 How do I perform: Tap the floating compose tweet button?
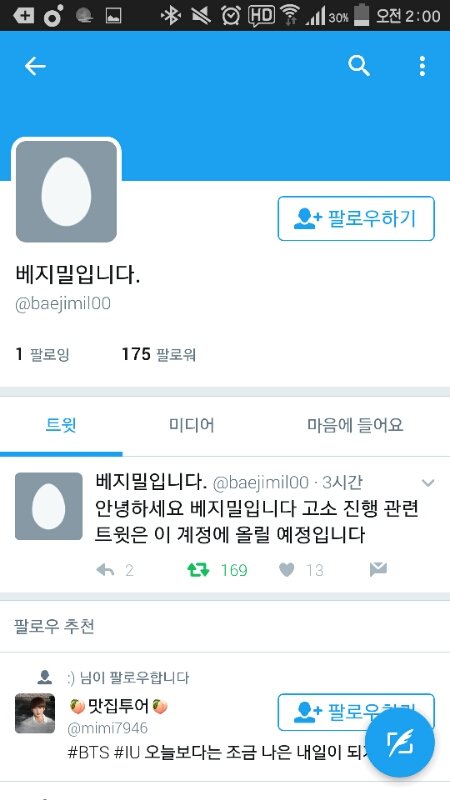(400, 743)
